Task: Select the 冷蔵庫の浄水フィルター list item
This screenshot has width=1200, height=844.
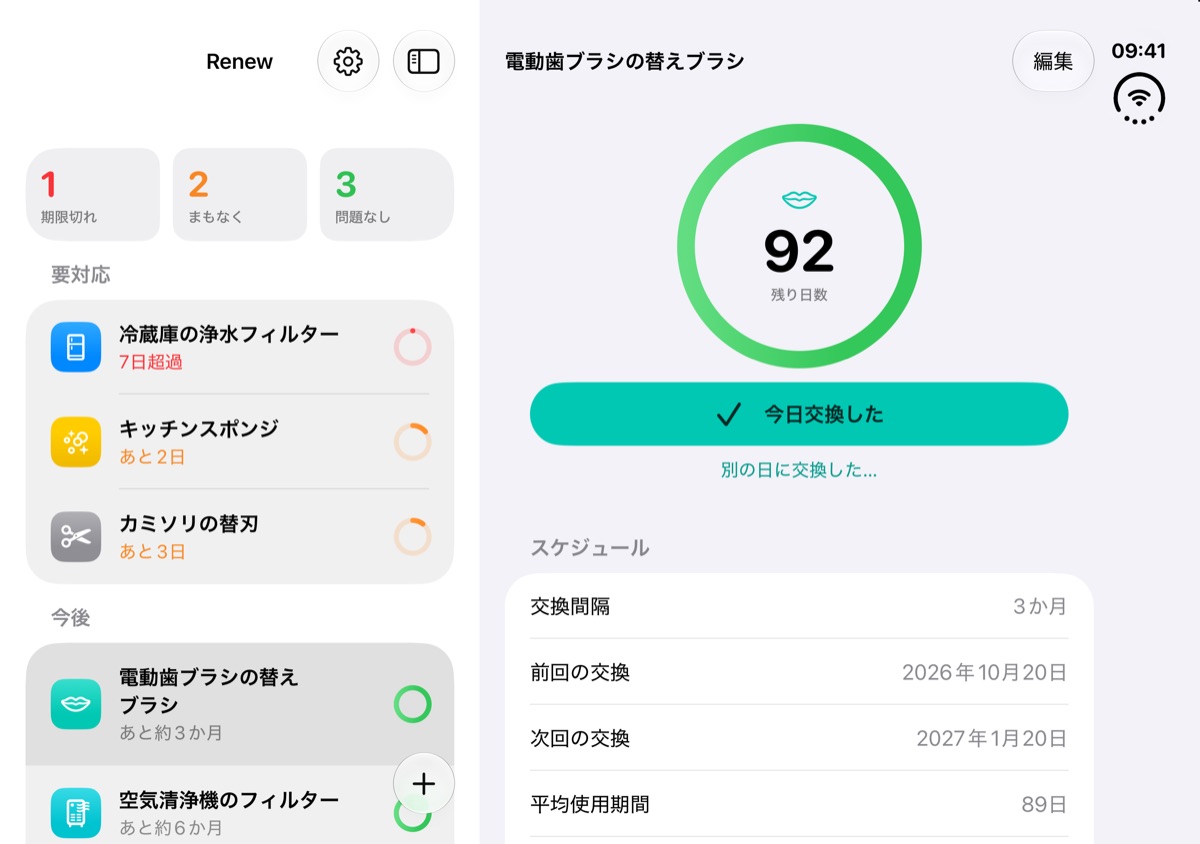Action: pos(240,347)
